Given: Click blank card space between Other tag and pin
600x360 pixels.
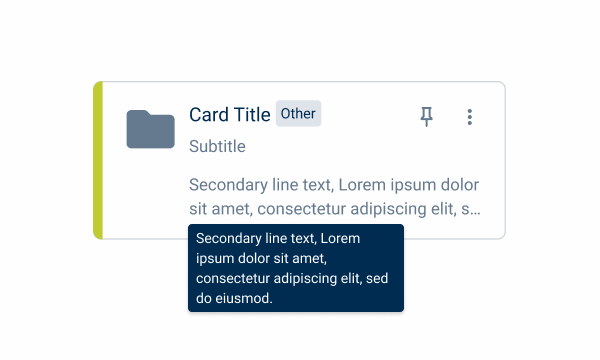Looking at the screenshot, I should [x=369, y=115].
